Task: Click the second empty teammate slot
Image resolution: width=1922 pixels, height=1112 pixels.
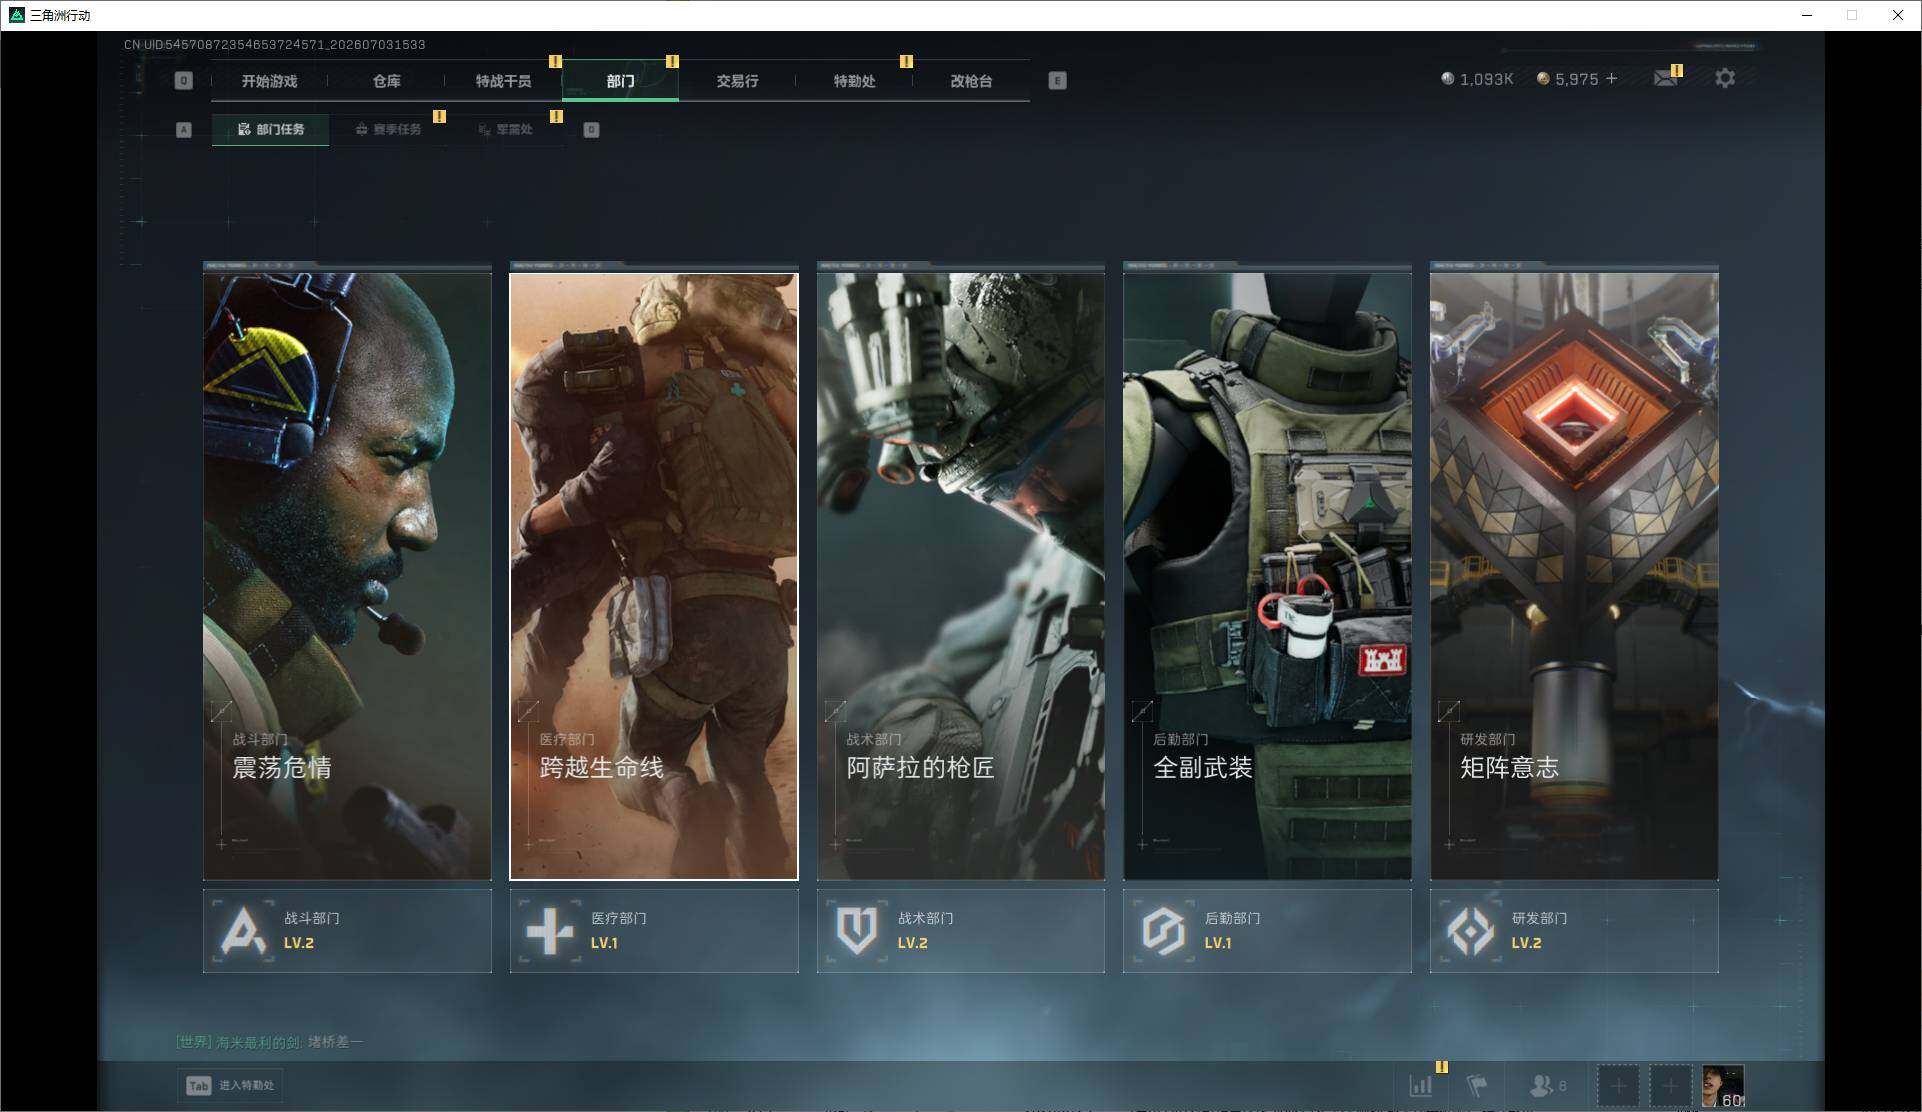Action: tap(1670, 1085)
